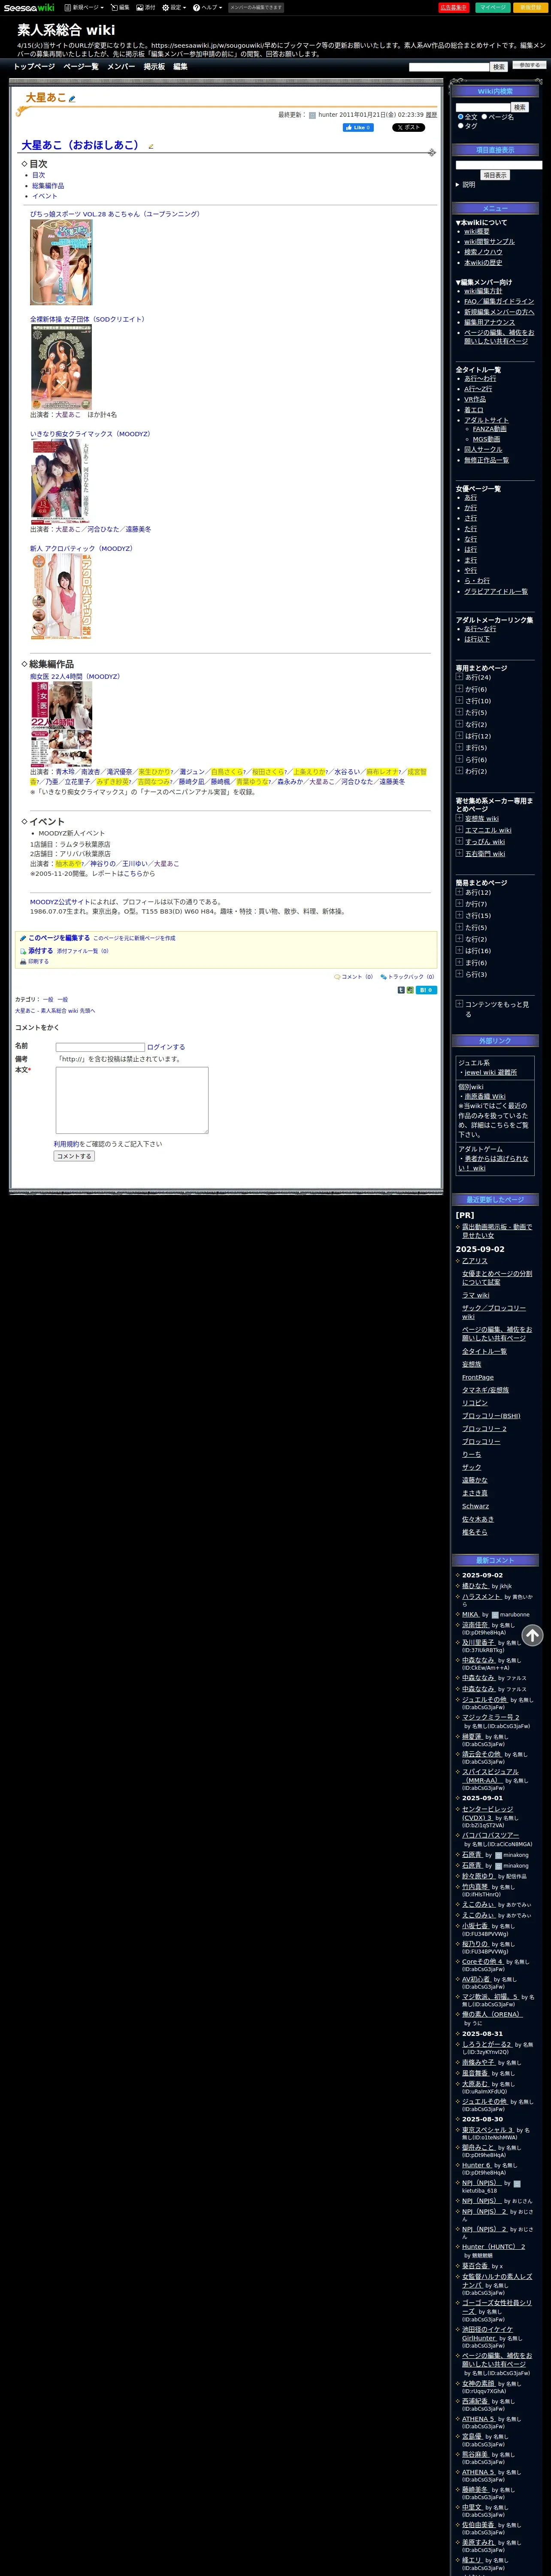Click the Tumblr share icon
The width and height of the screenshot is (551, 2576).
[x=401, y=990]
